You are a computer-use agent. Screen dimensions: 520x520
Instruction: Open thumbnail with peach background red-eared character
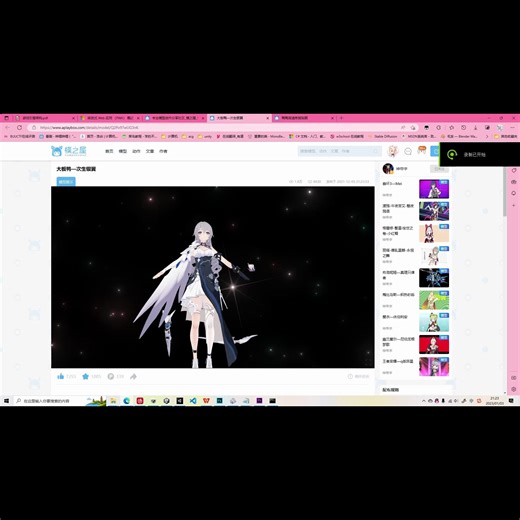pos(434,233)
